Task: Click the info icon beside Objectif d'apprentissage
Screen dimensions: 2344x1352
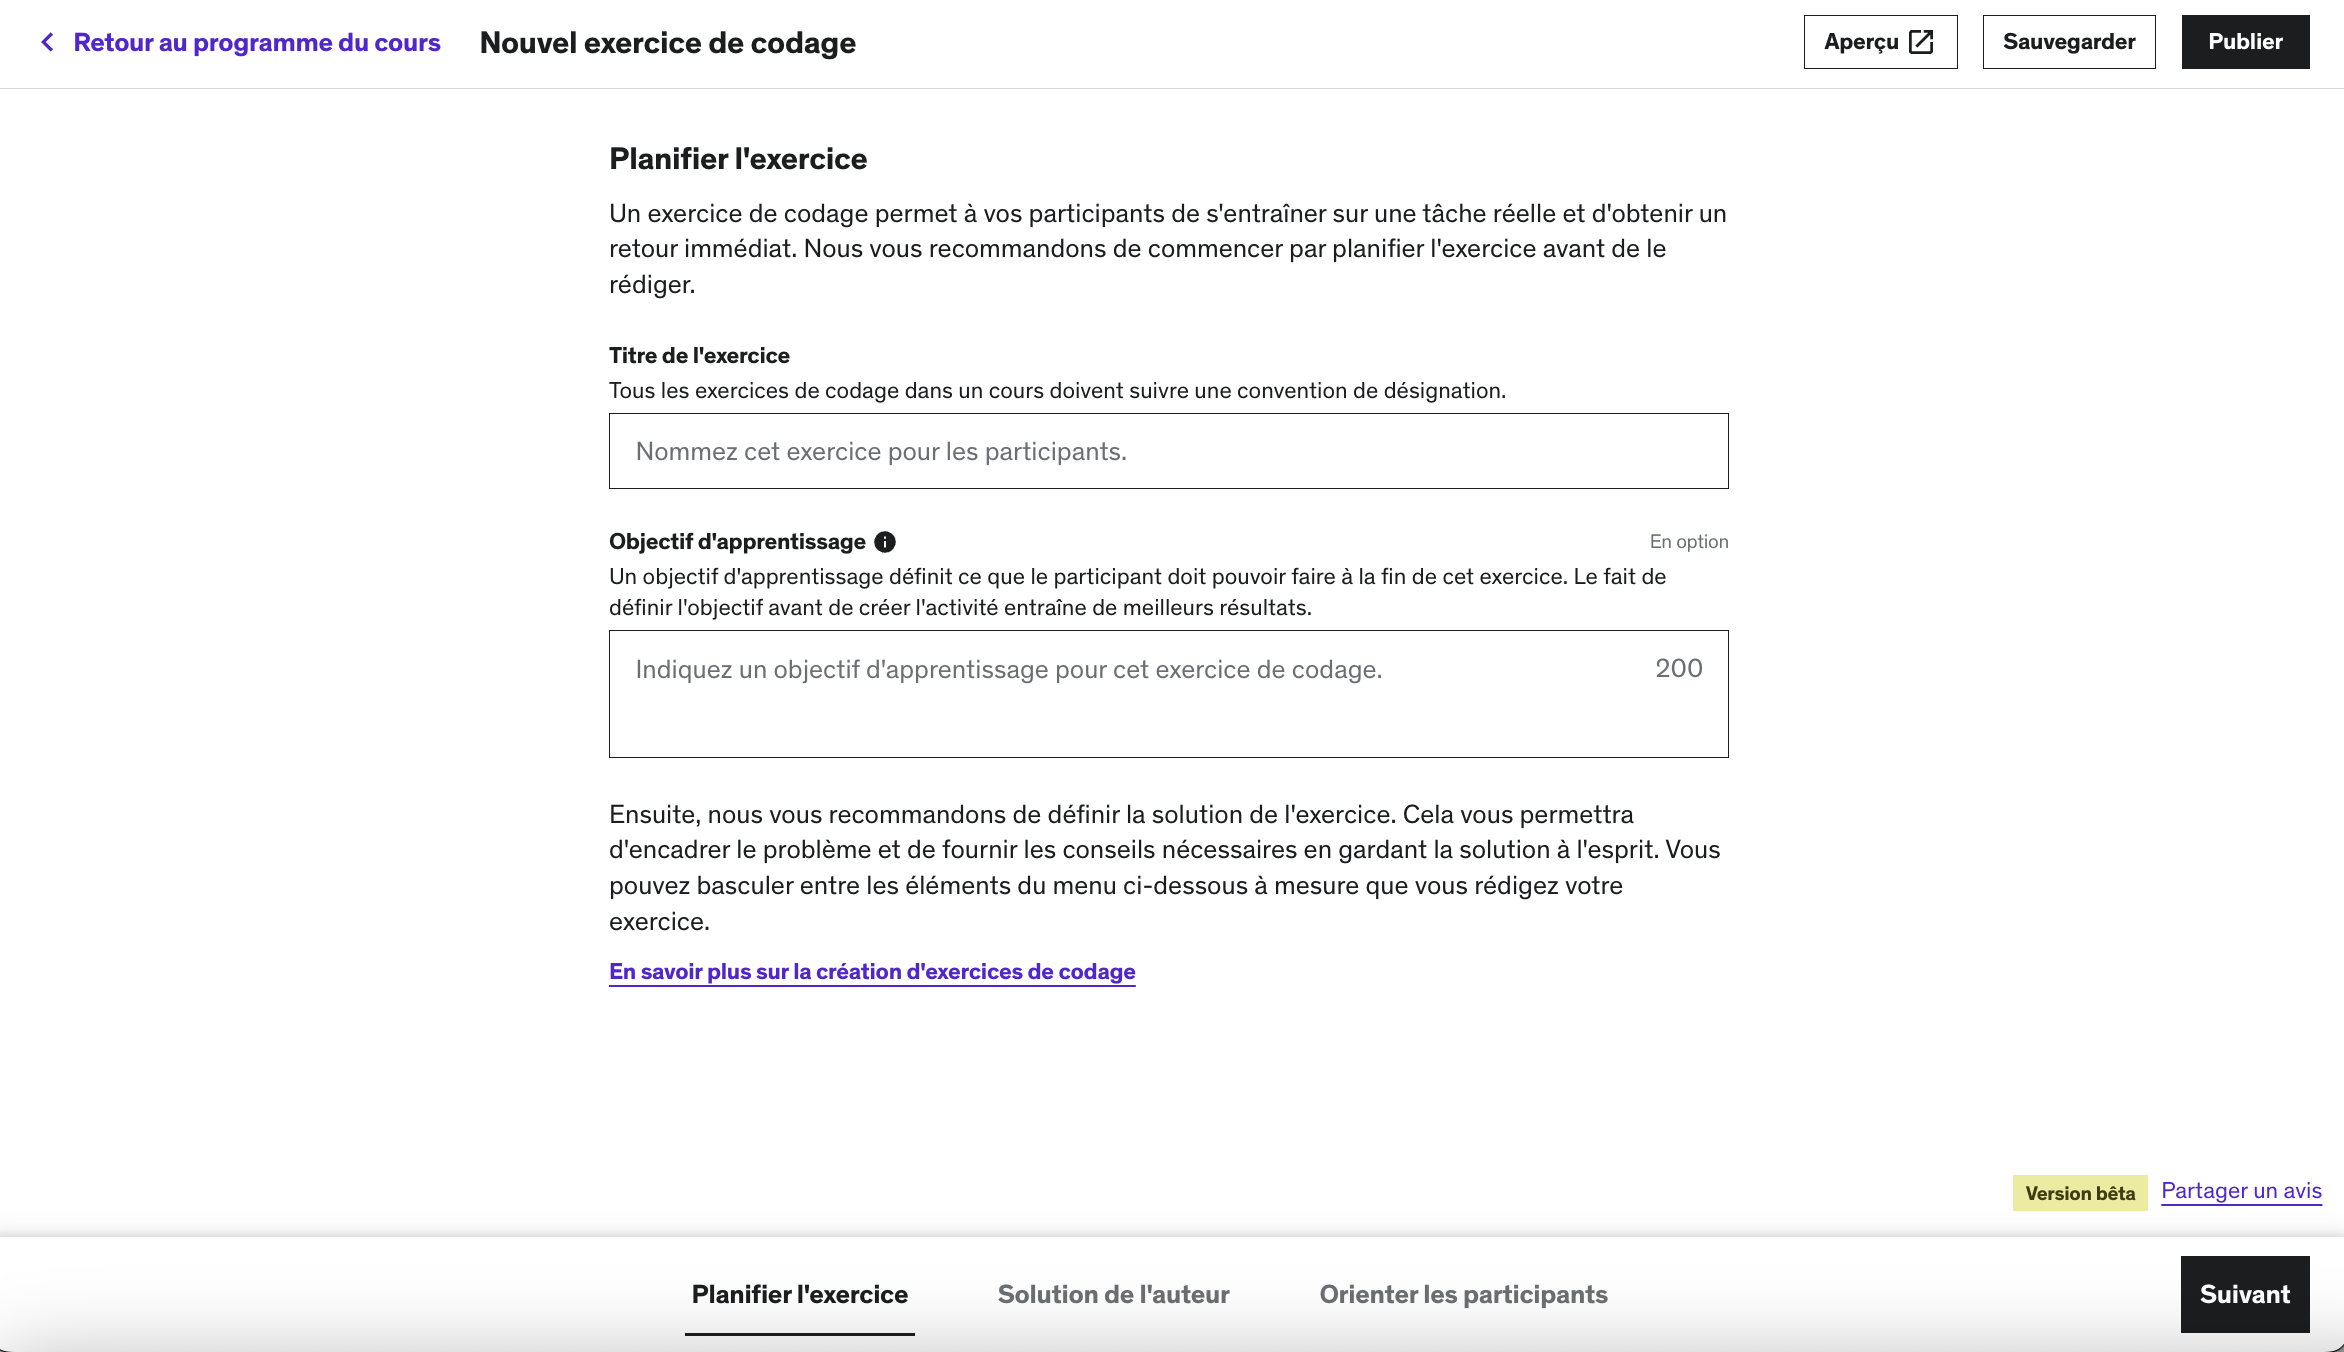Action: [885, 542]
